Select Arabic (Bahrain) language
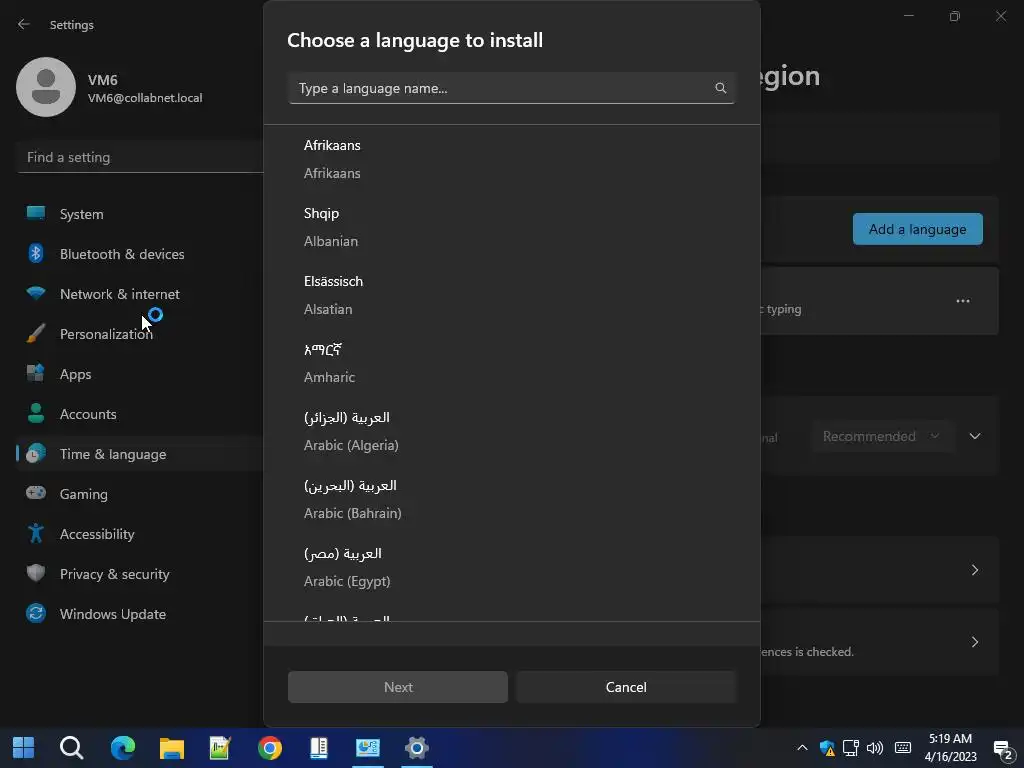1024x768 pixels. coord(511,499)
